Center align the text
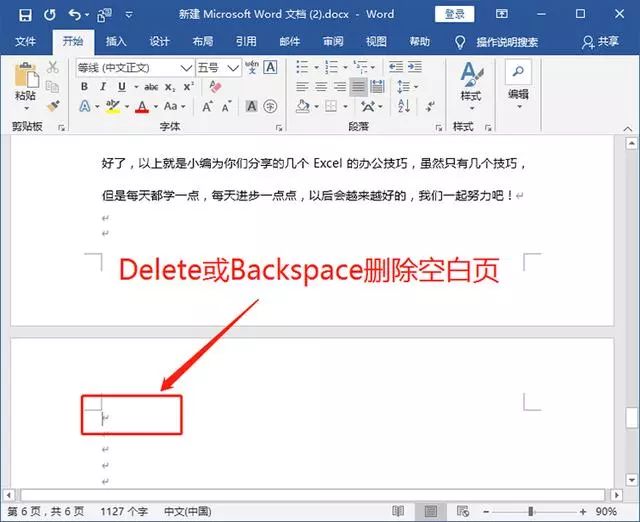Image resolution: width=640 pixels, height=522 pixels. point(321,87)
